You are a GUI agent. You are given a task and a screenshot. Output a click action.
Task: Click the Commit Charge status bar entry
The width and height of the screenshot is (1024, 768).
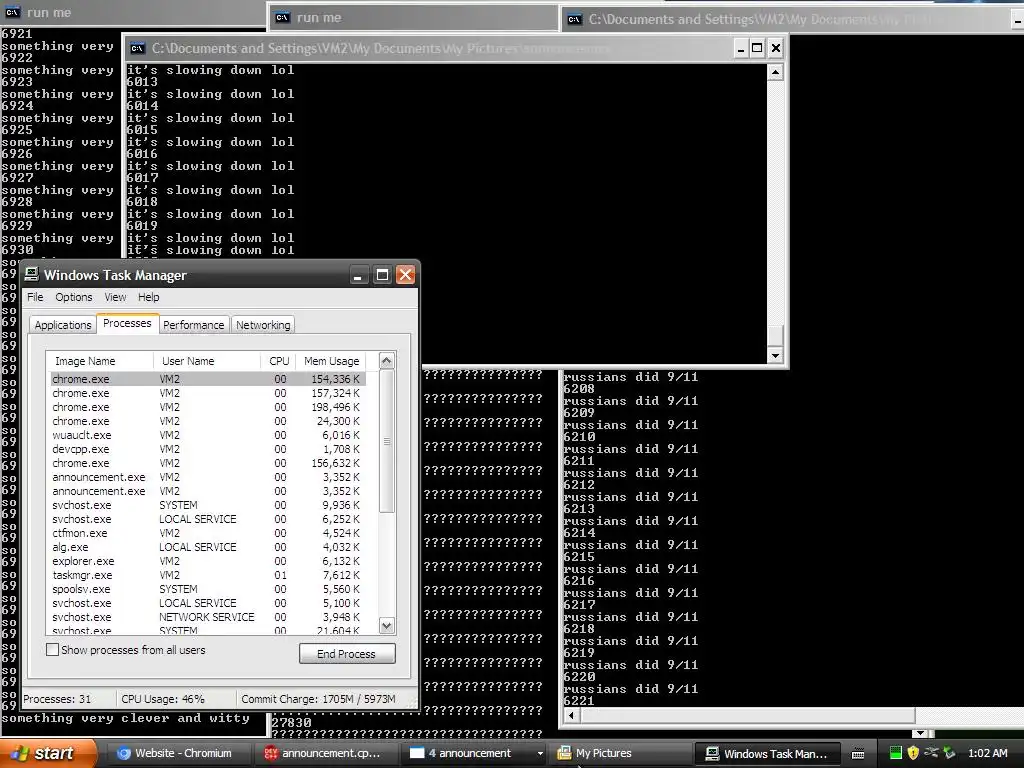pyautogui.click(x=319, y=699)
